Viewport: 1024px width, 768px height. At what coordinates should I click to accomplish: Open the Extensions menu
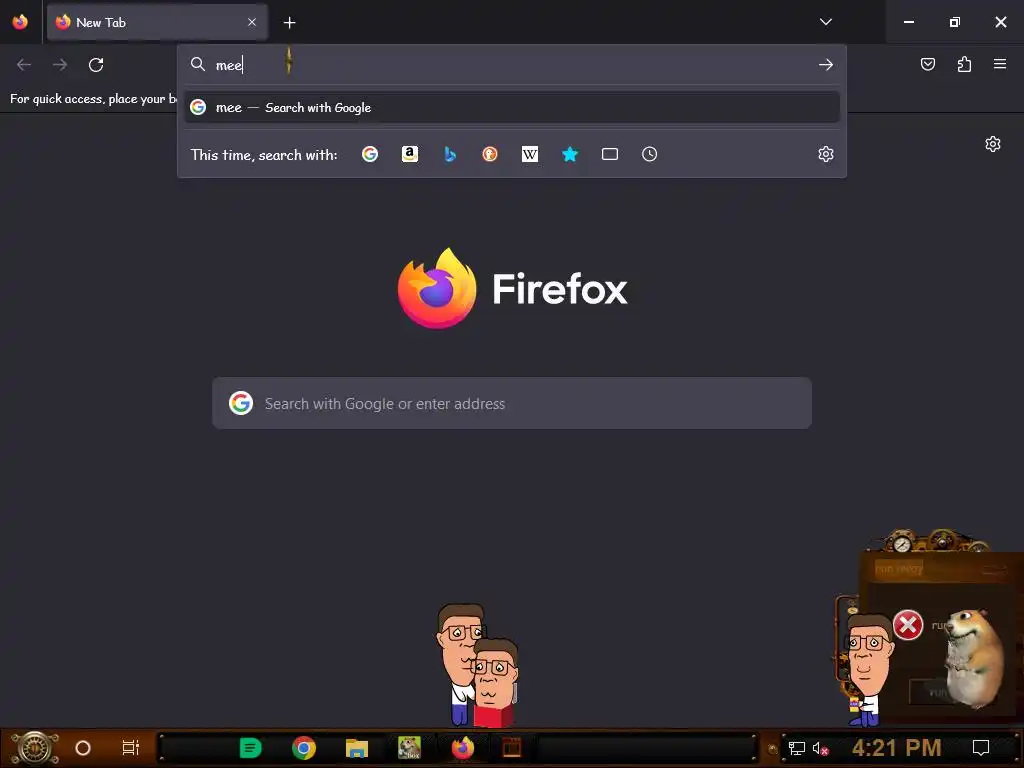(x=964, y=64)
